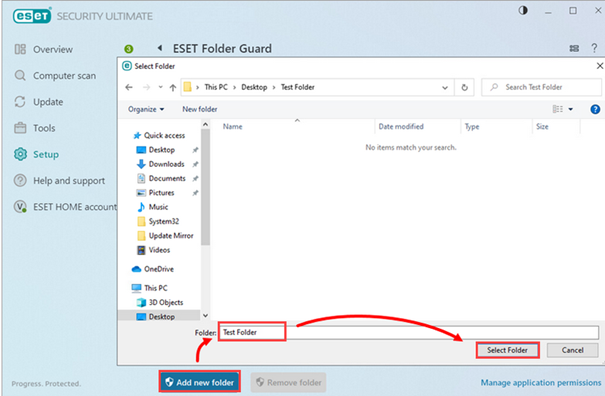The width and height of the screenshot is (605, 396).
Task: Open recent locations dropdown arrow
Action: 161,87
